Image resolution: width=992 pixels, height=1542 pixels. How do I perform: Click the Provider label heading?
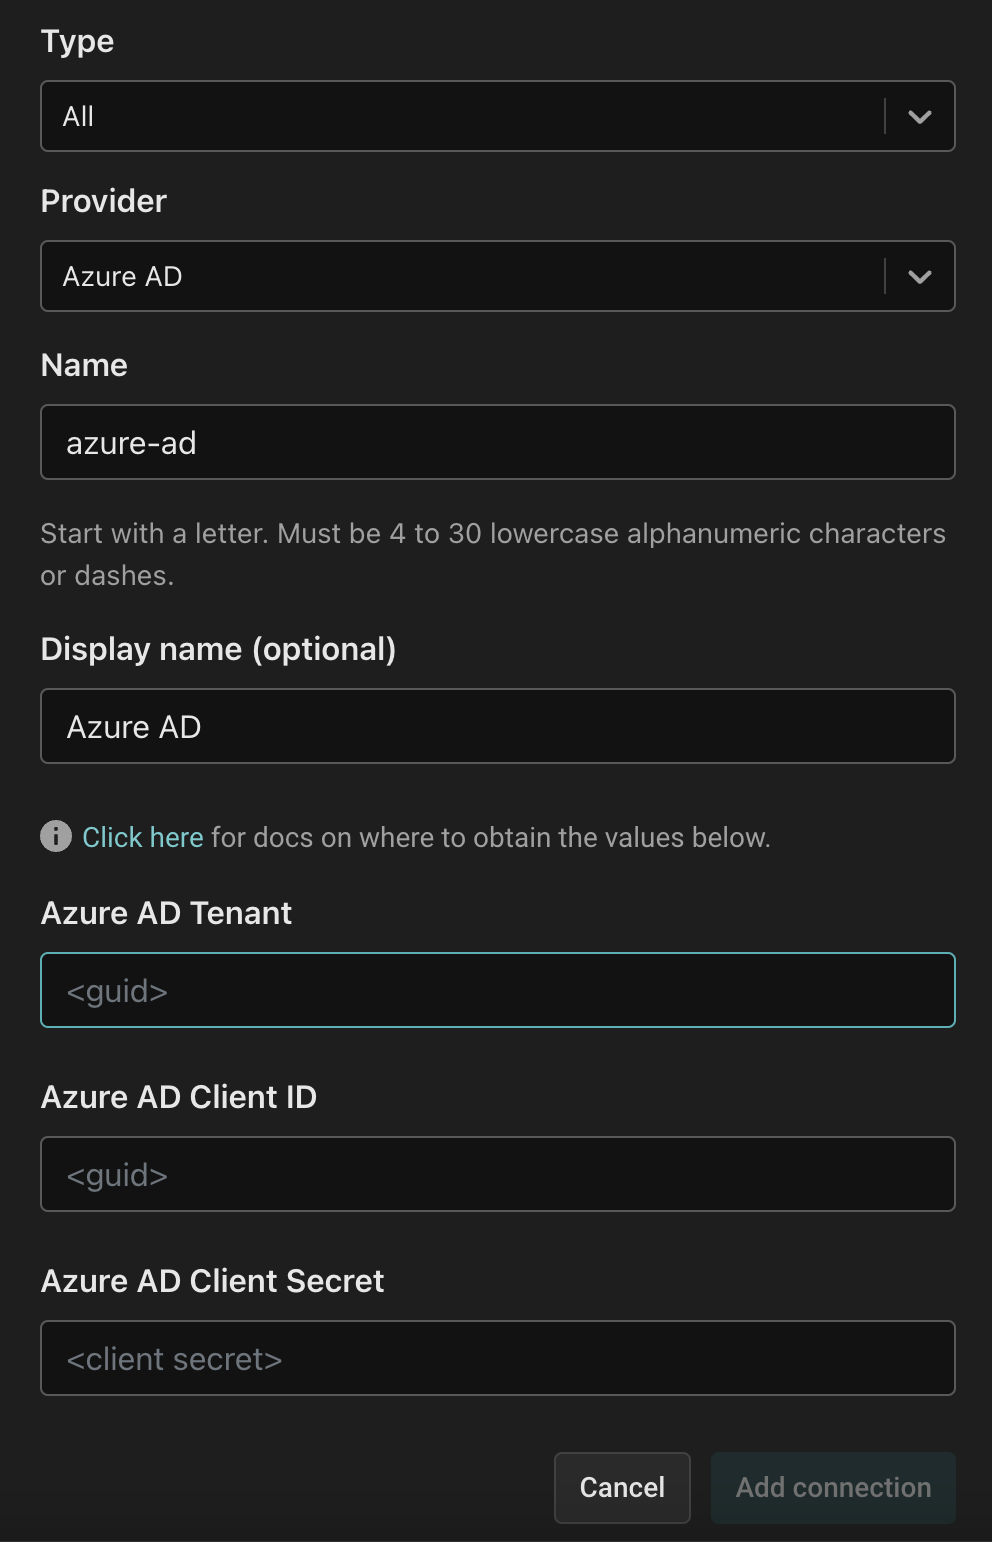103,201
